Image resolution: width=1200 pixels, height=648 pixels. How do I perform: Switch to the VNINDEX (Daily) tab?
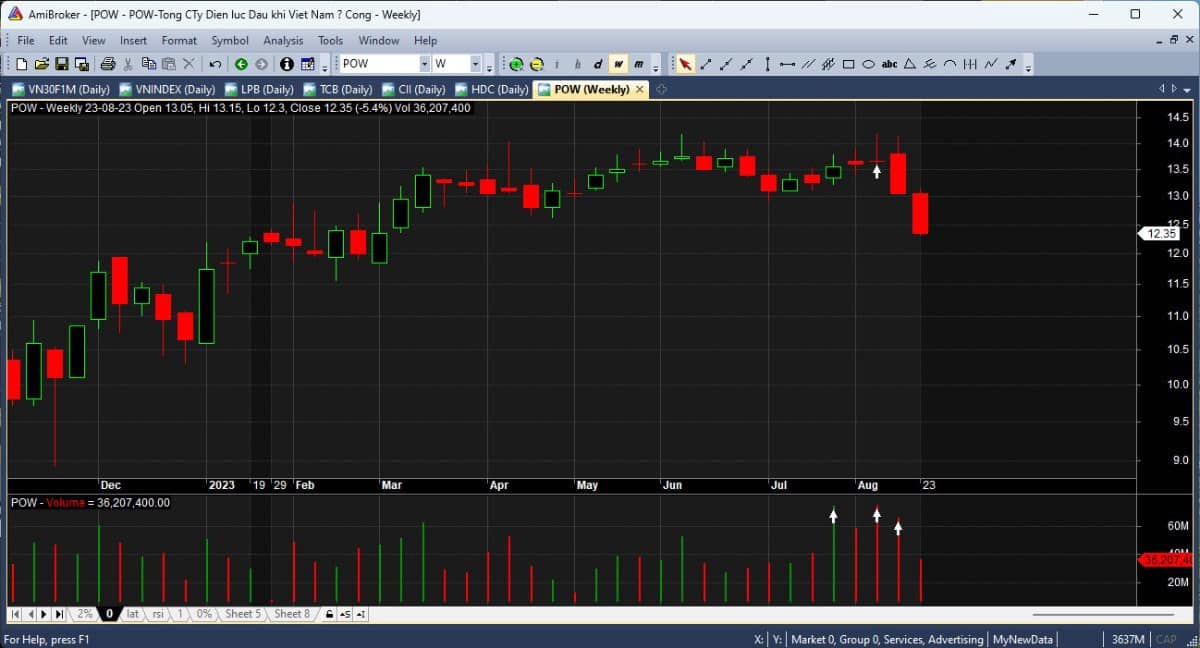[168, 89]
